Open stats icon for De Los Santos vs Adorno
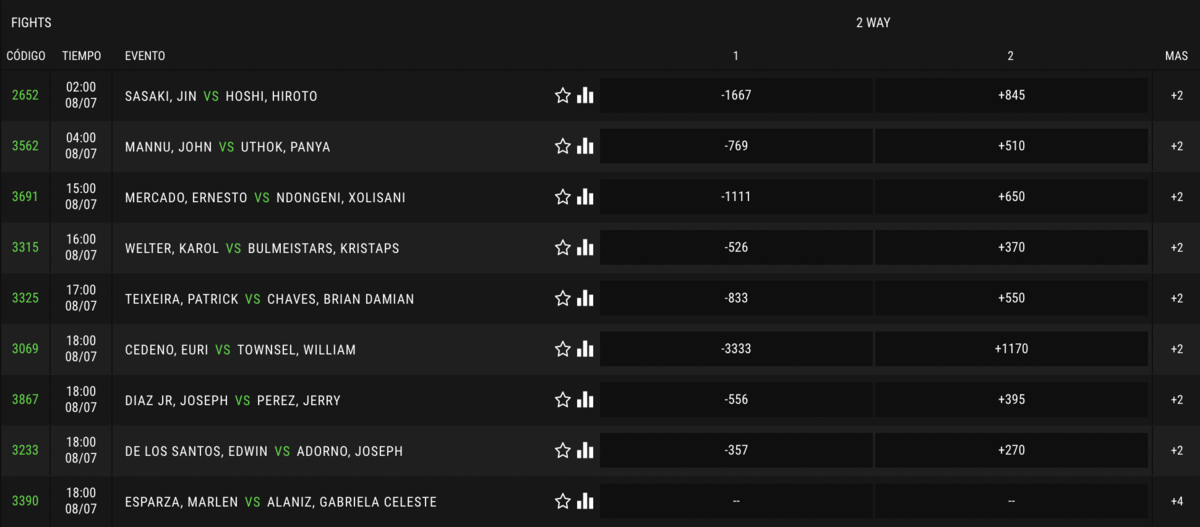This screenshot has height=527, width=1200. 586,451
